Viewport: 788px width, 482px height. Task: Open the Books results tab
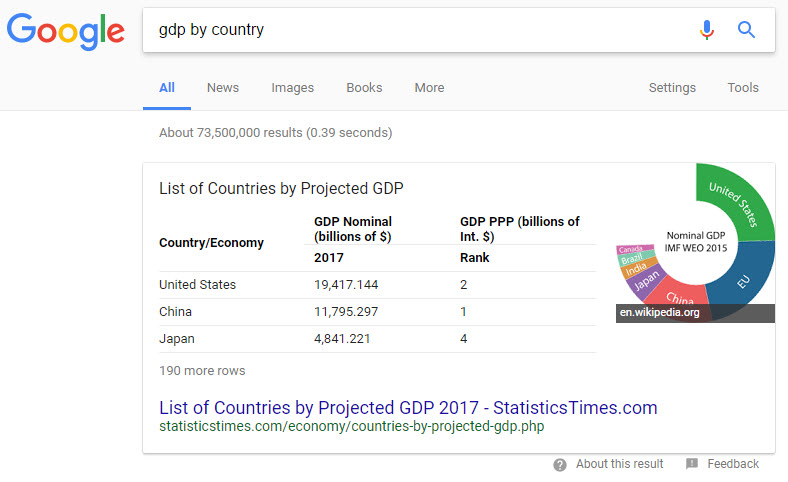(x=364, y=88)
